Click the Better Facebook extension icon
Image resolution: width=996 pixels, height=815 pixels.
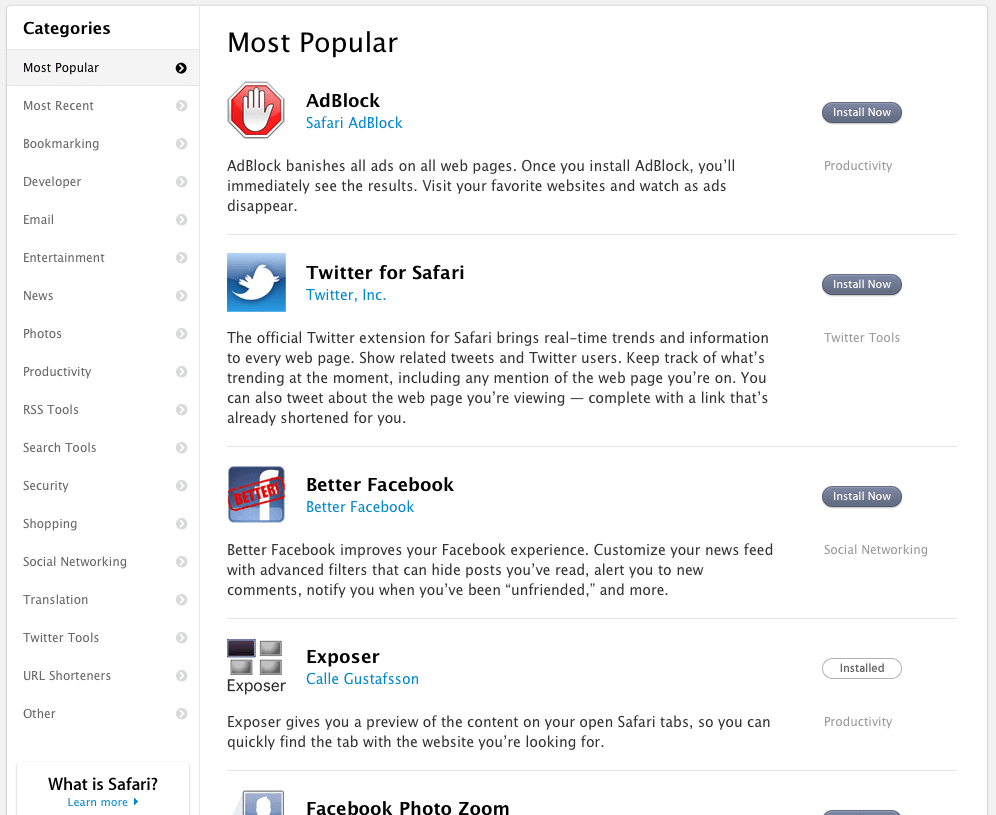[x=257, y=494]
